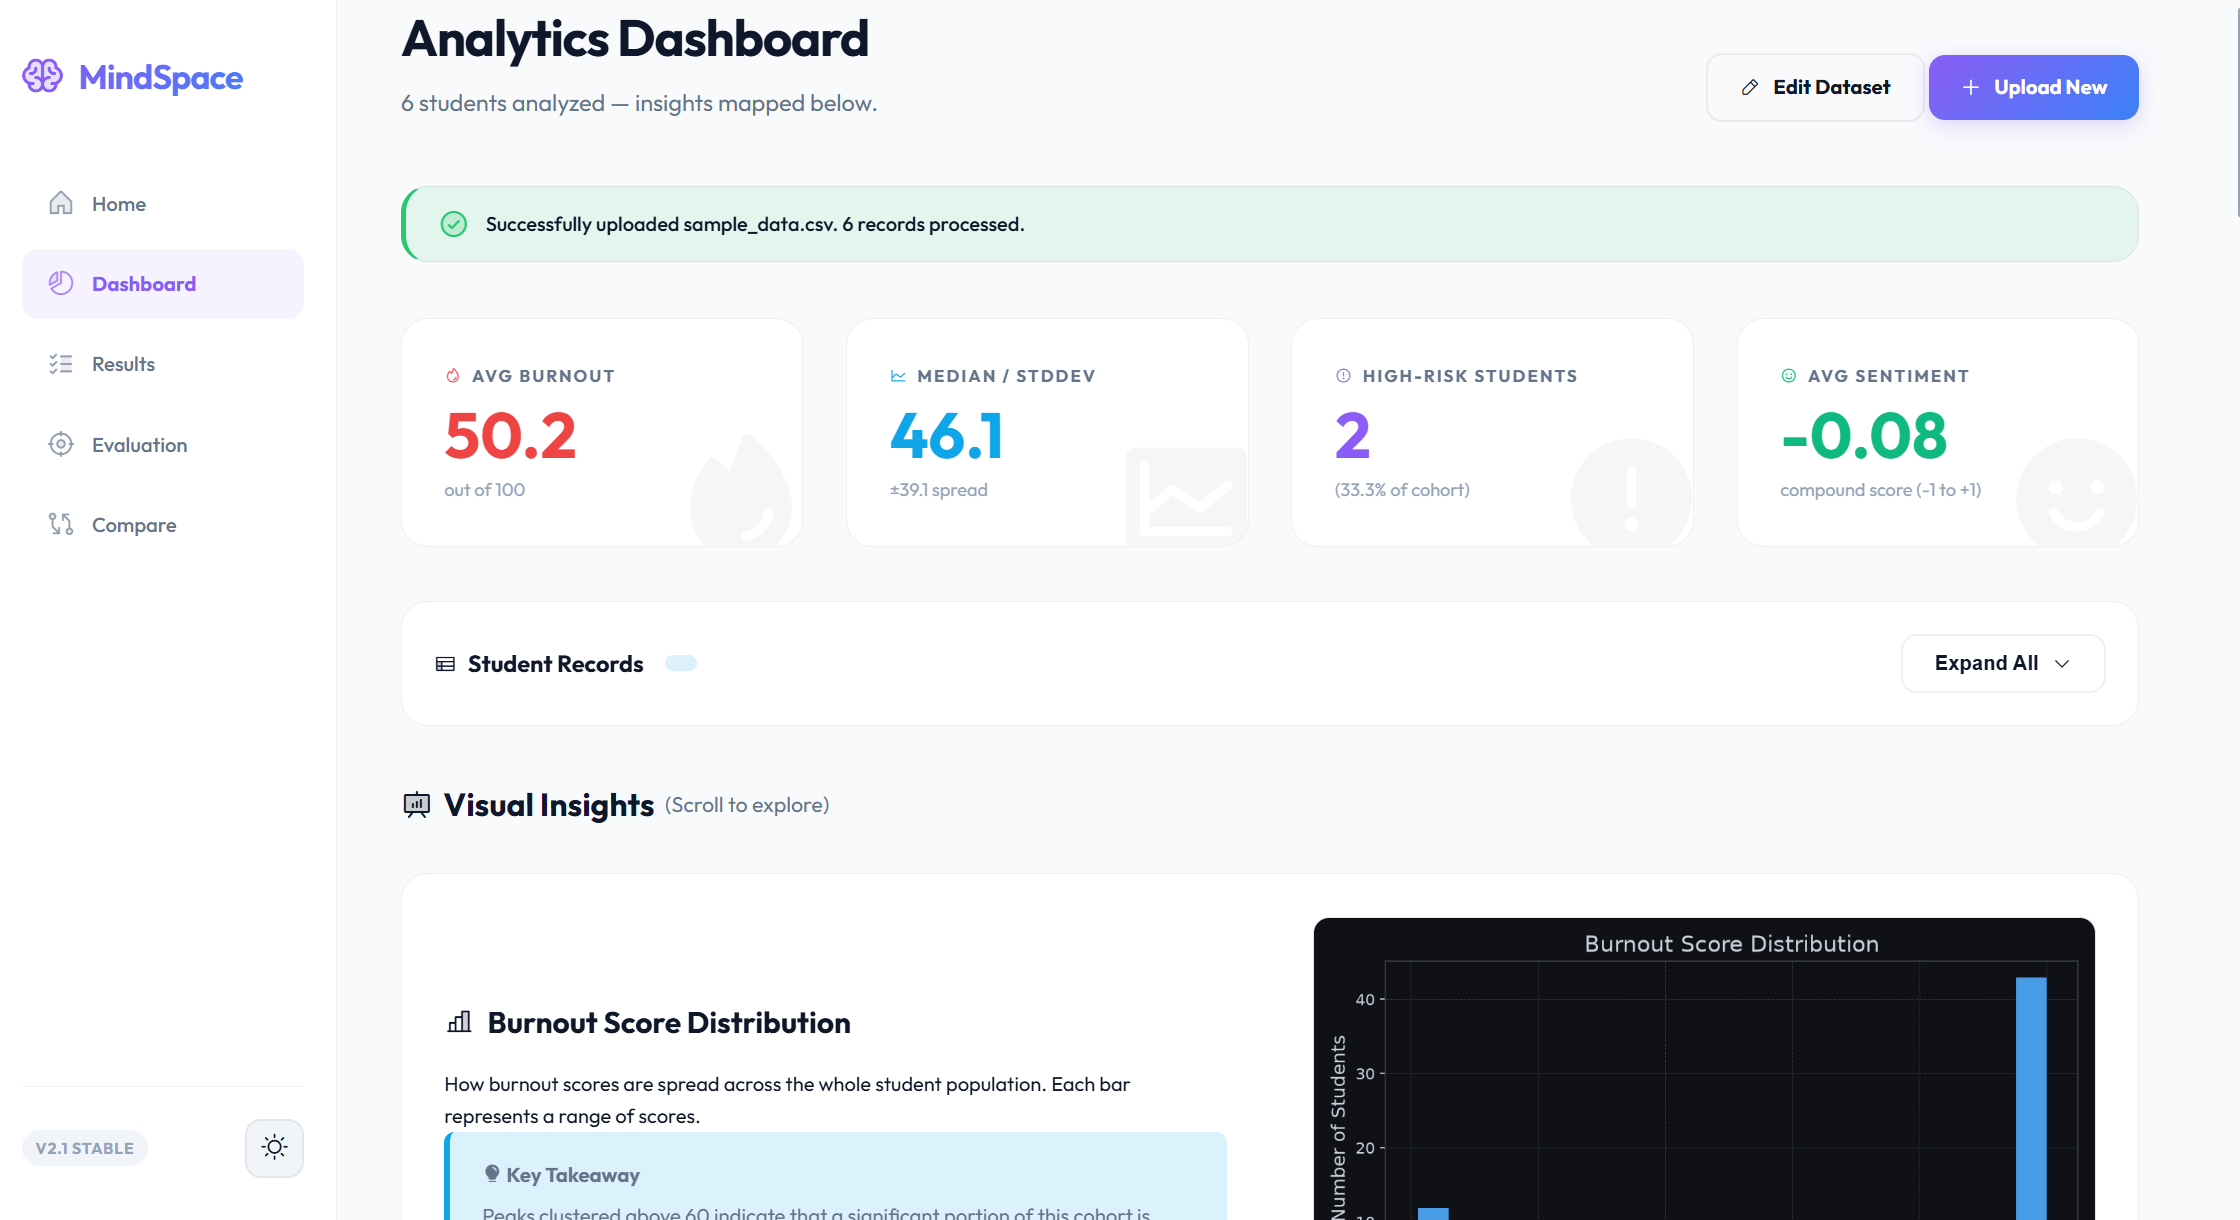Click the Edit Dataset button

tap(1815, 87)
